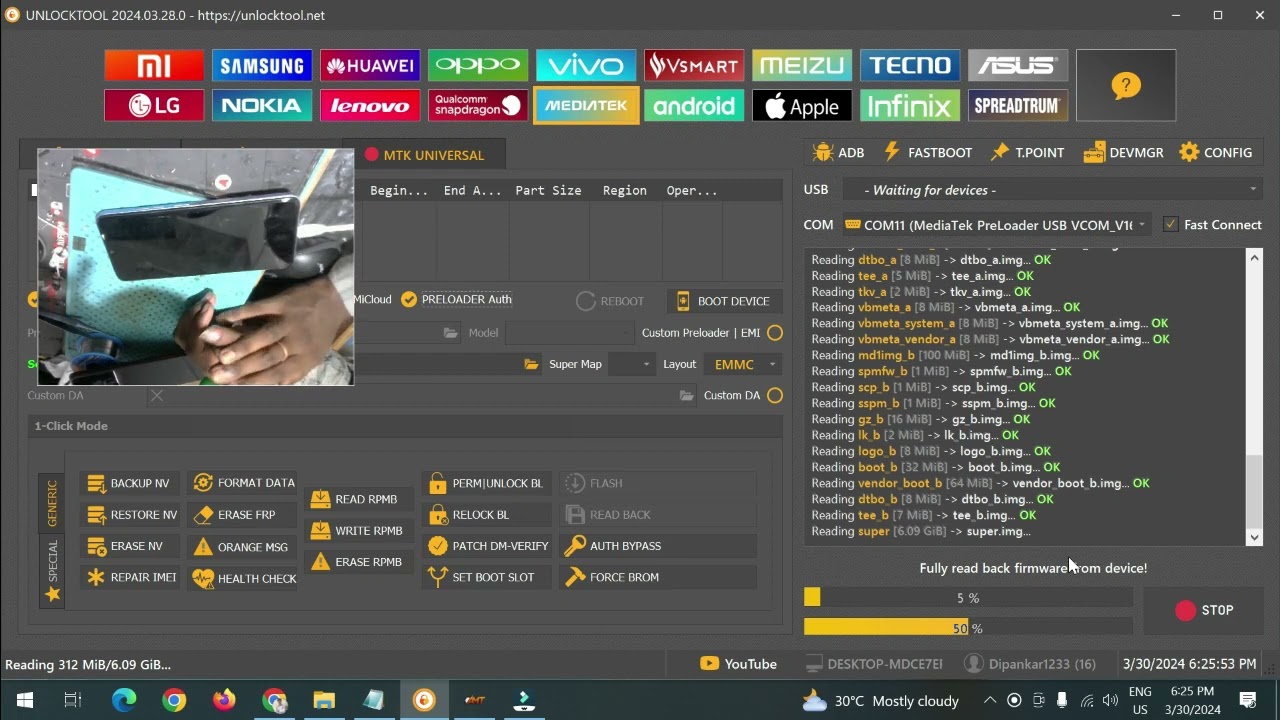Browse folder icon left of Model field

[451, 333]
